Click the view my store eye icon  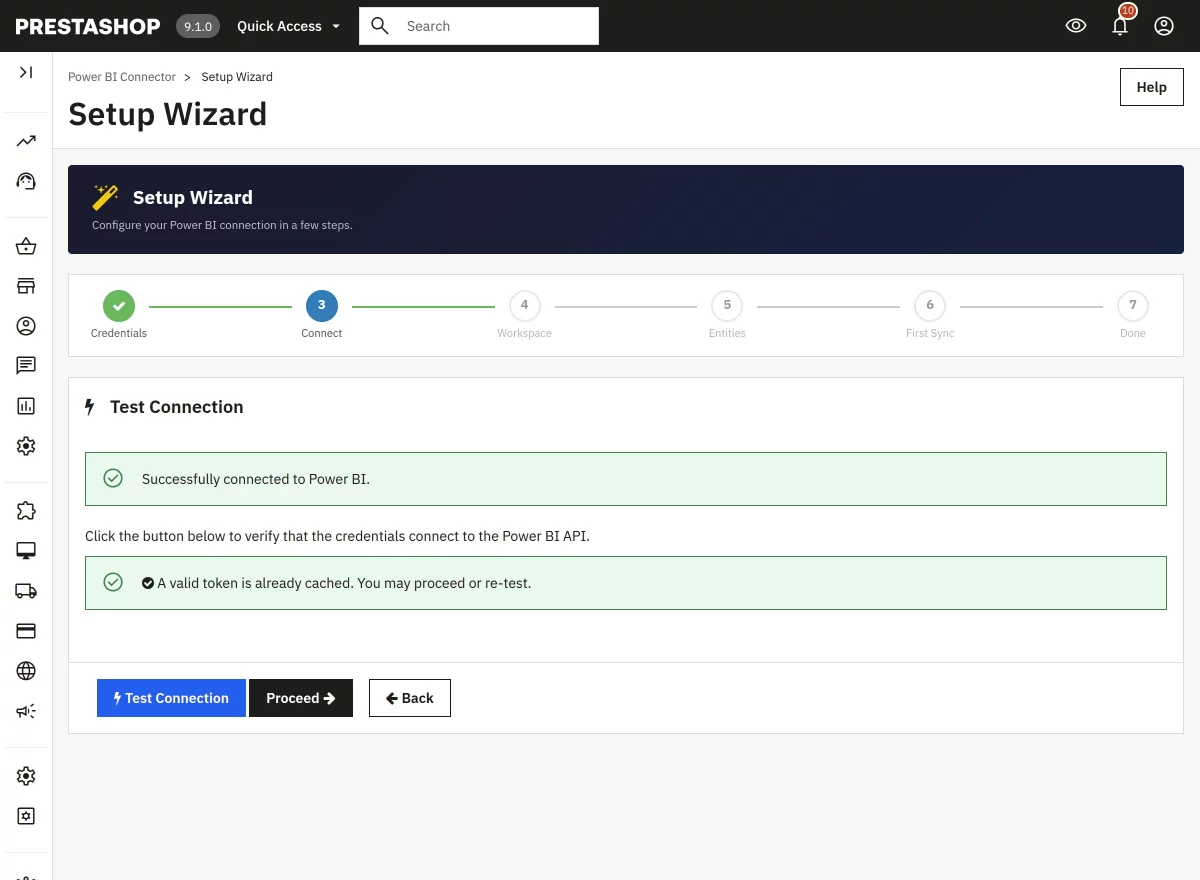(x=1076, y=26)
